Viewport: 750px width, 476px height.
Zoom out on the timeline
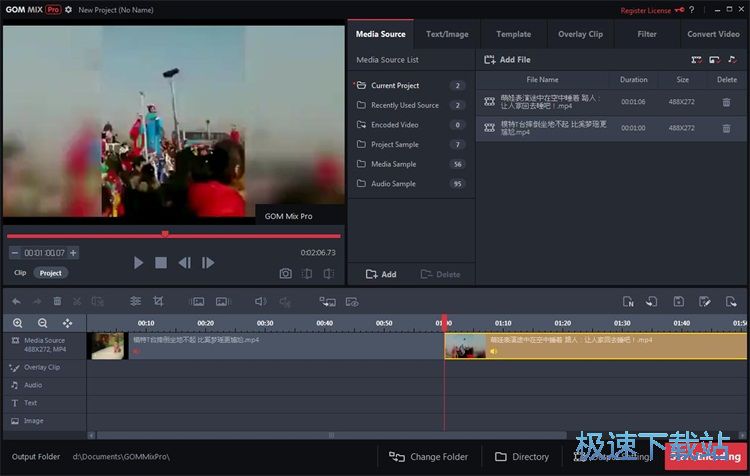[42, 323]
